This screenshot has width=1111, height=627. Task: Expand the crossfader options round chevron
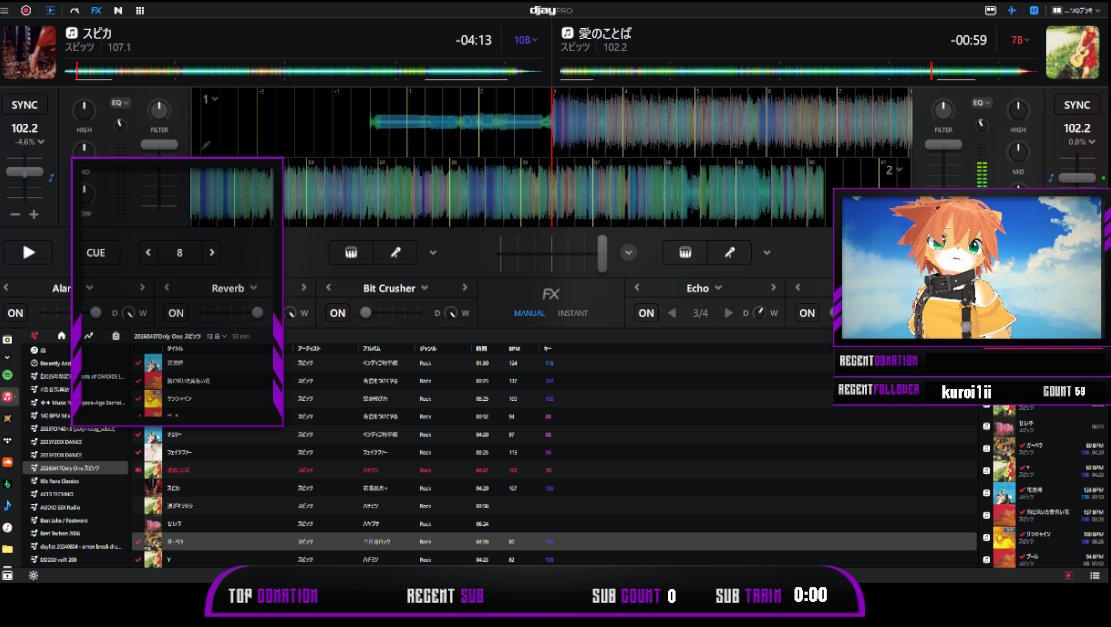click(x=628, y=252)
